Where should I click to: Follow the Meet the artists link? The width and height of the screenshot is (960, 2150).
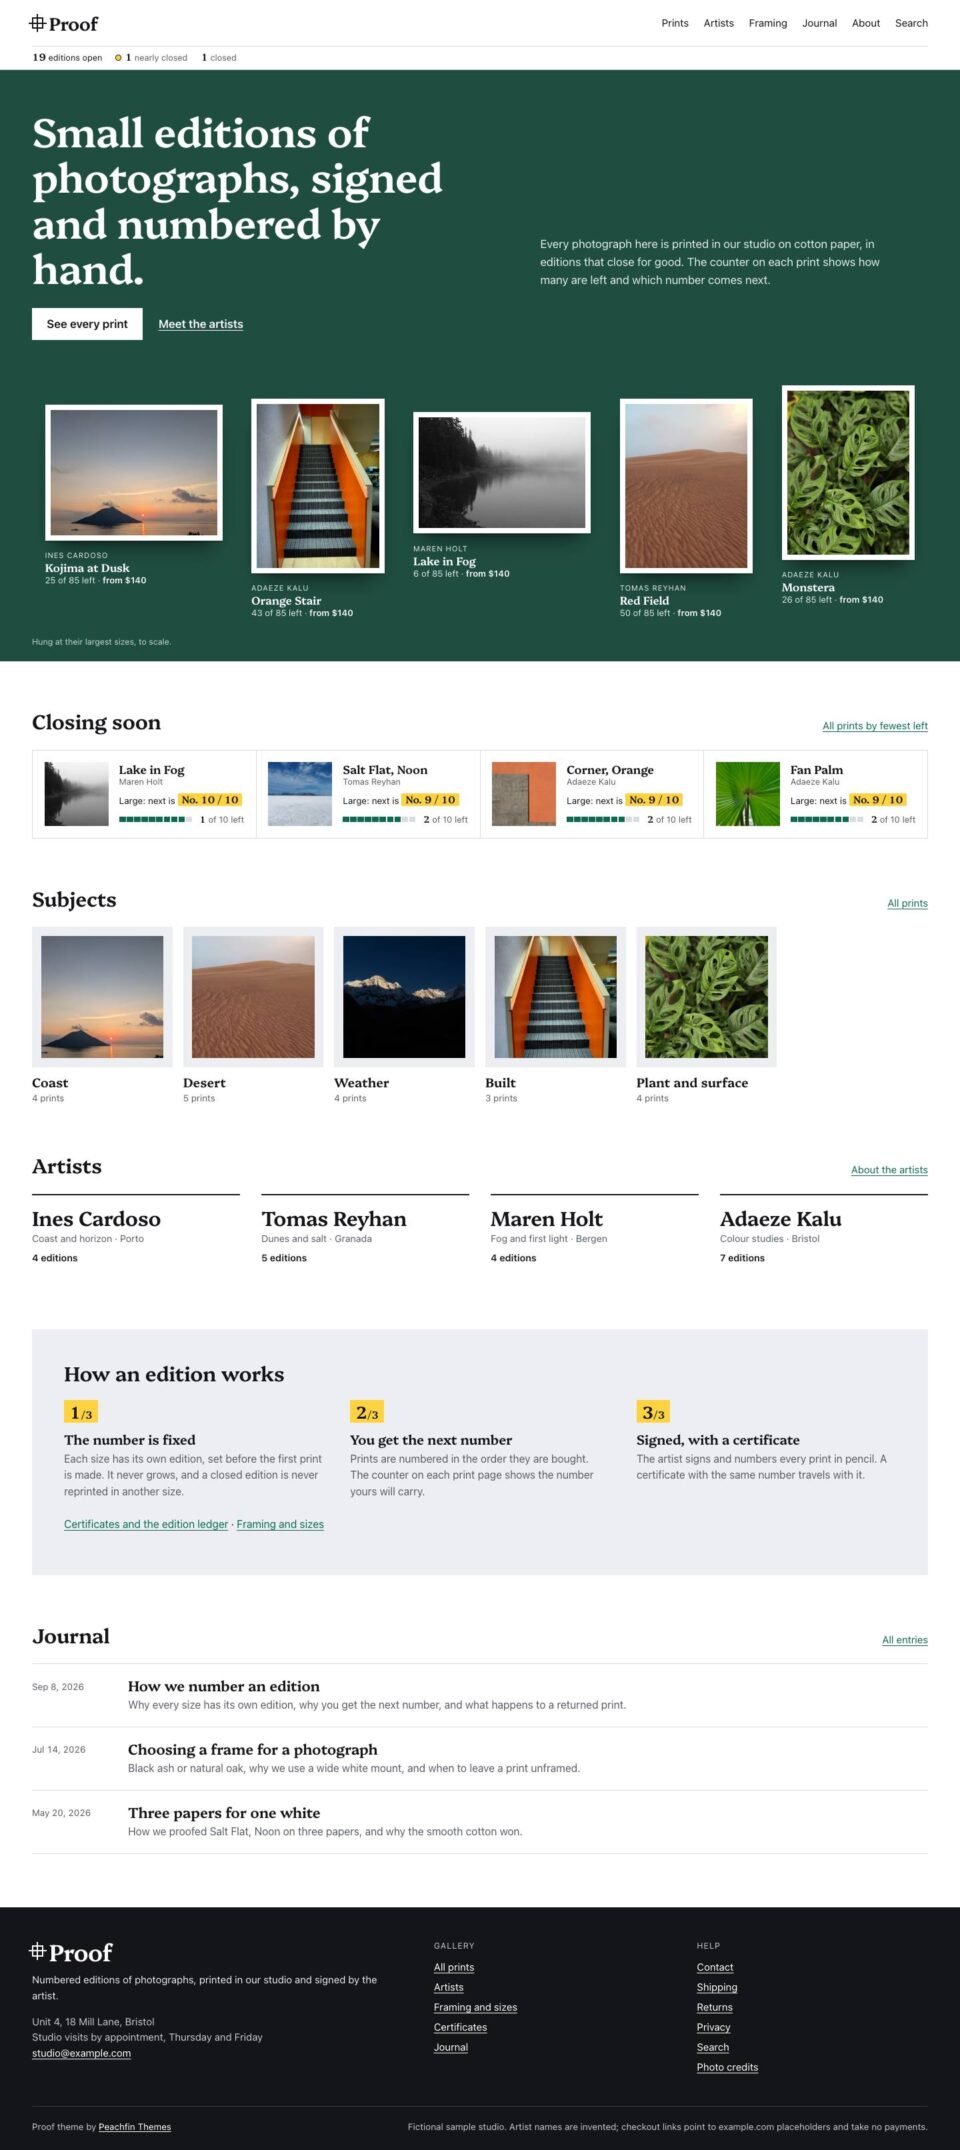tap(201, 324)
